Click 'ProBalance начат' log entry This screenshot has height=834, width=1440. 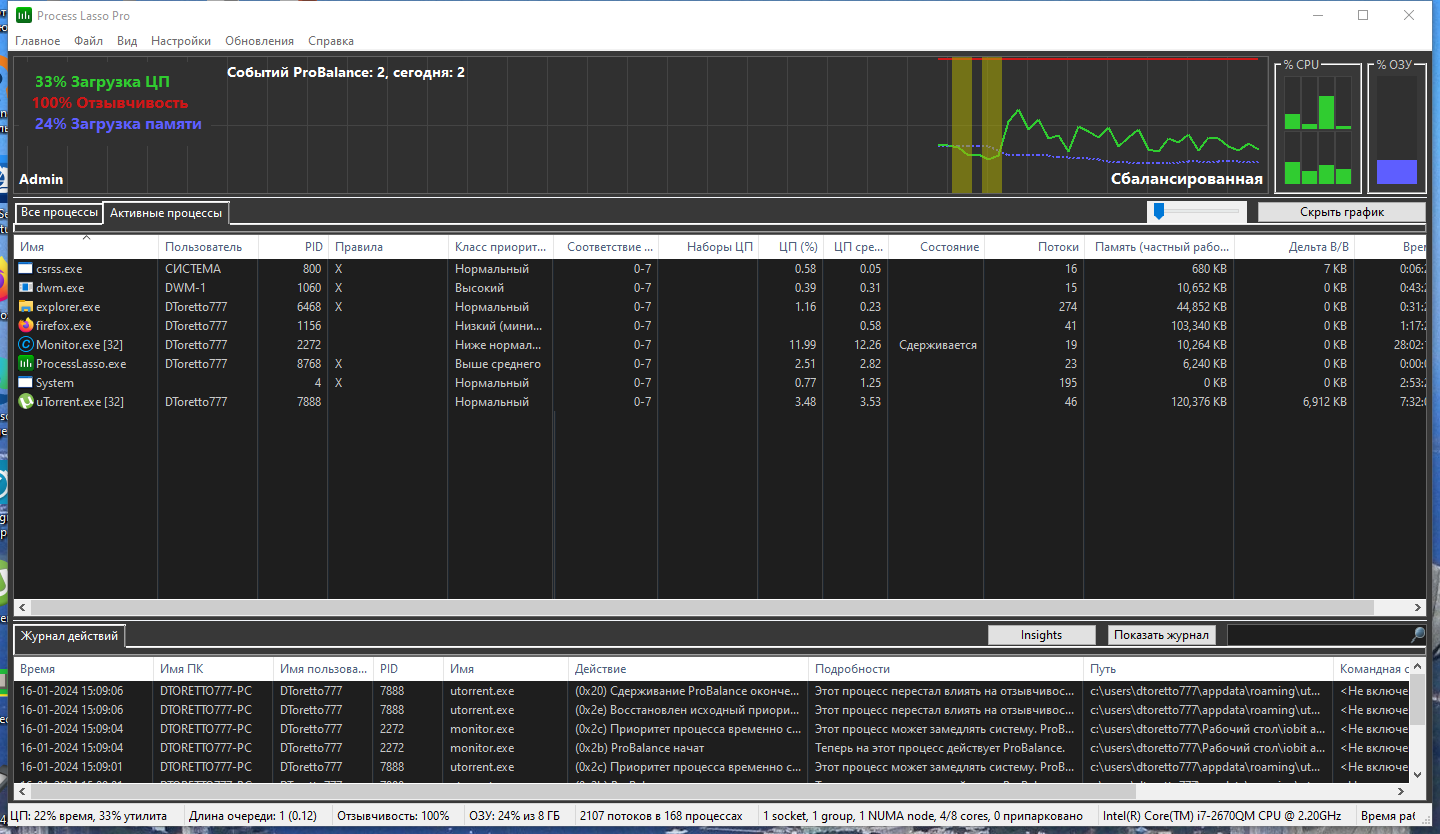(640, 748)
